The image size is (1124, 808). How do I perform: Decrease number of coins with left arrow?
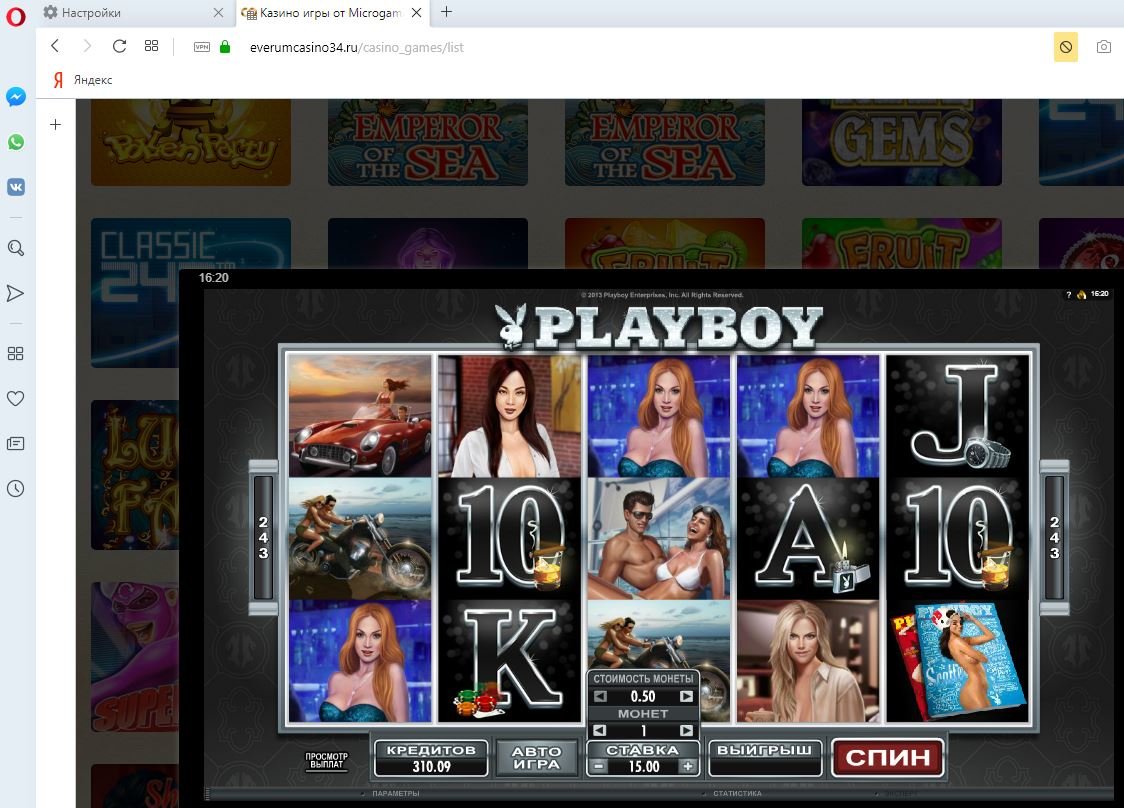[x=600, y=731]
